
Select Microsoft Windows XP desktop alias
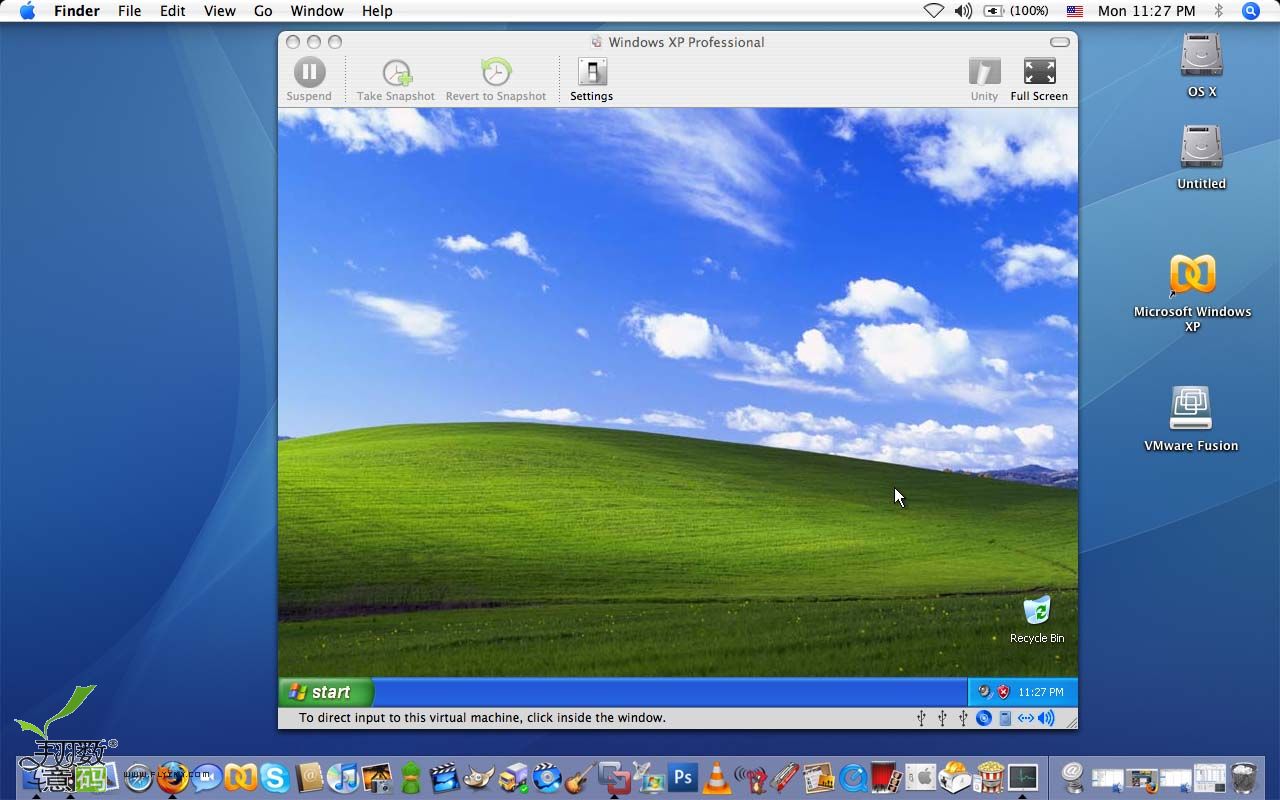1193,292
